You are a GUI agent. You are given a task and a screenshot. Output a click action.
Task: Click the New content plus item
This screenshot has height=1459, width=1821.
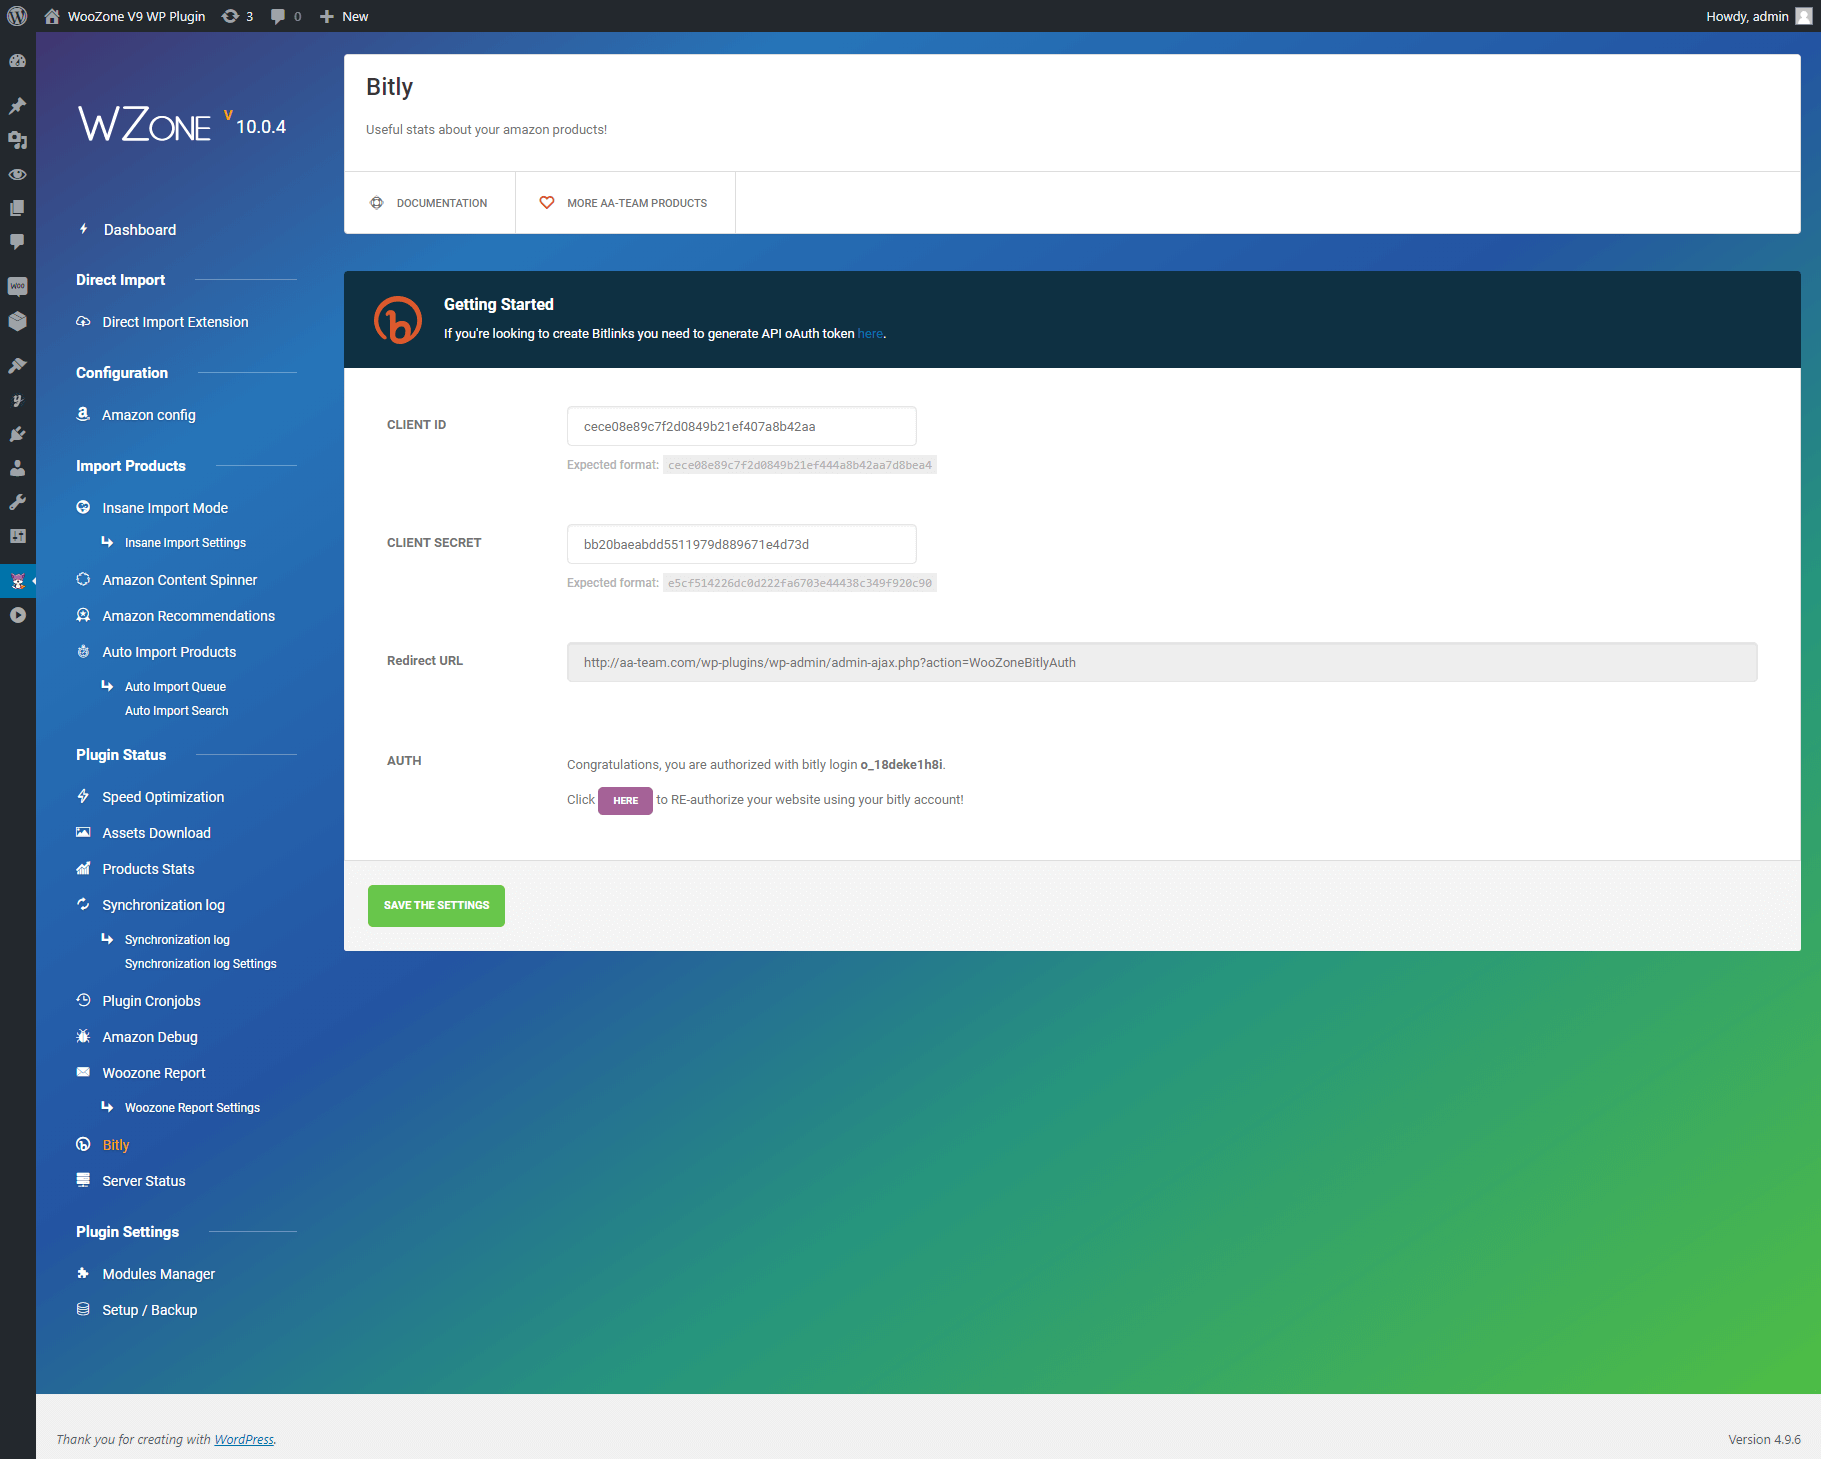343,16
